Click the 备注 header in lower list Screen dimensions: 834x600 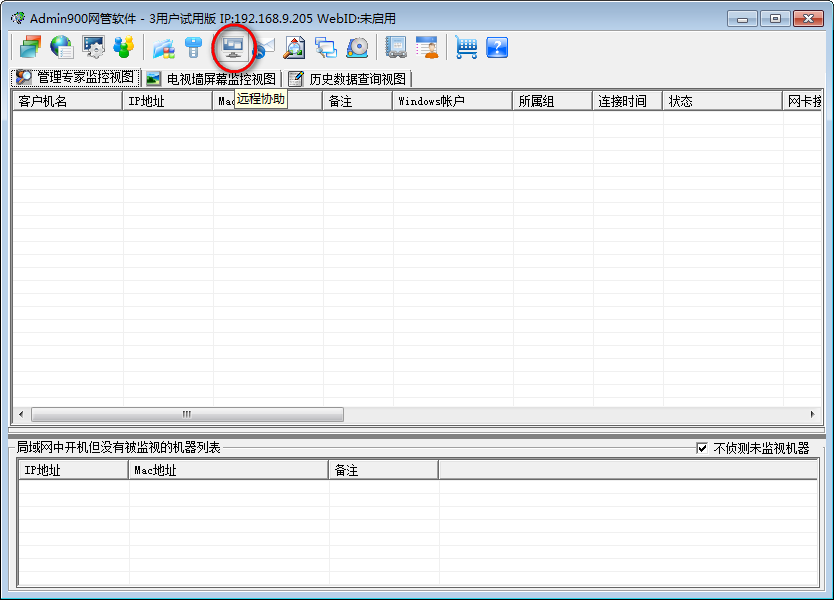click(383, 470)
